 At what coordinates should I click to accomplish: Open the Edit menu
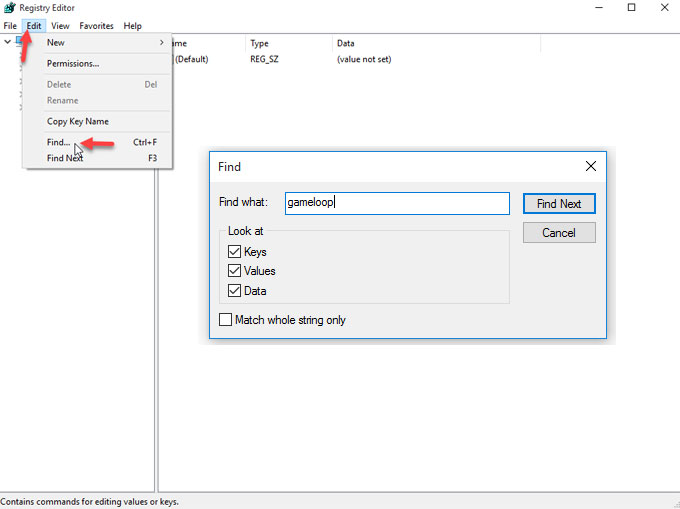click(x=34, y=26)
